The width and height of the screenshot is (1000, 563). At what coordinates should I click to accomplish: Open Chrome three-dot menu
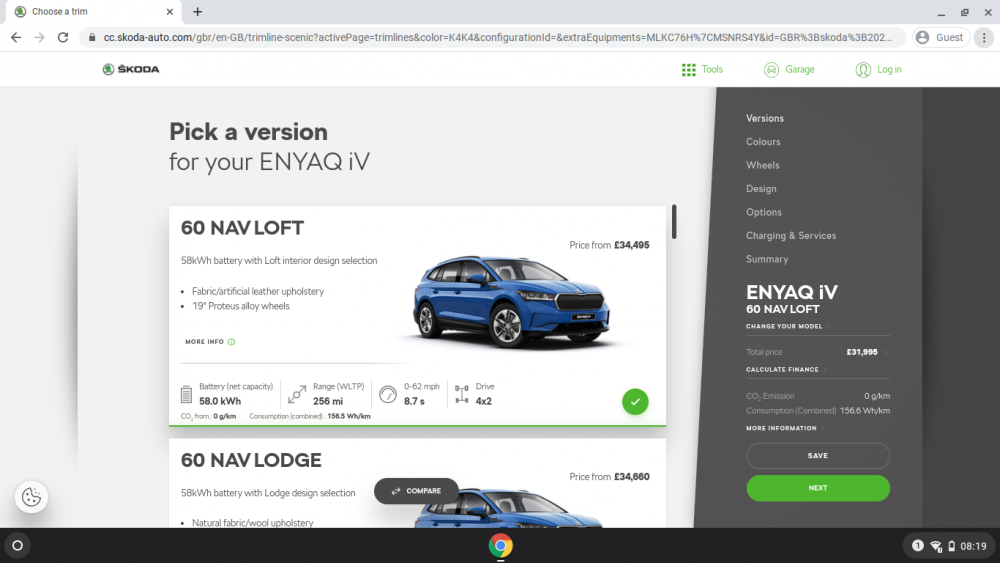pyautogui.click(x=984, y=38)
